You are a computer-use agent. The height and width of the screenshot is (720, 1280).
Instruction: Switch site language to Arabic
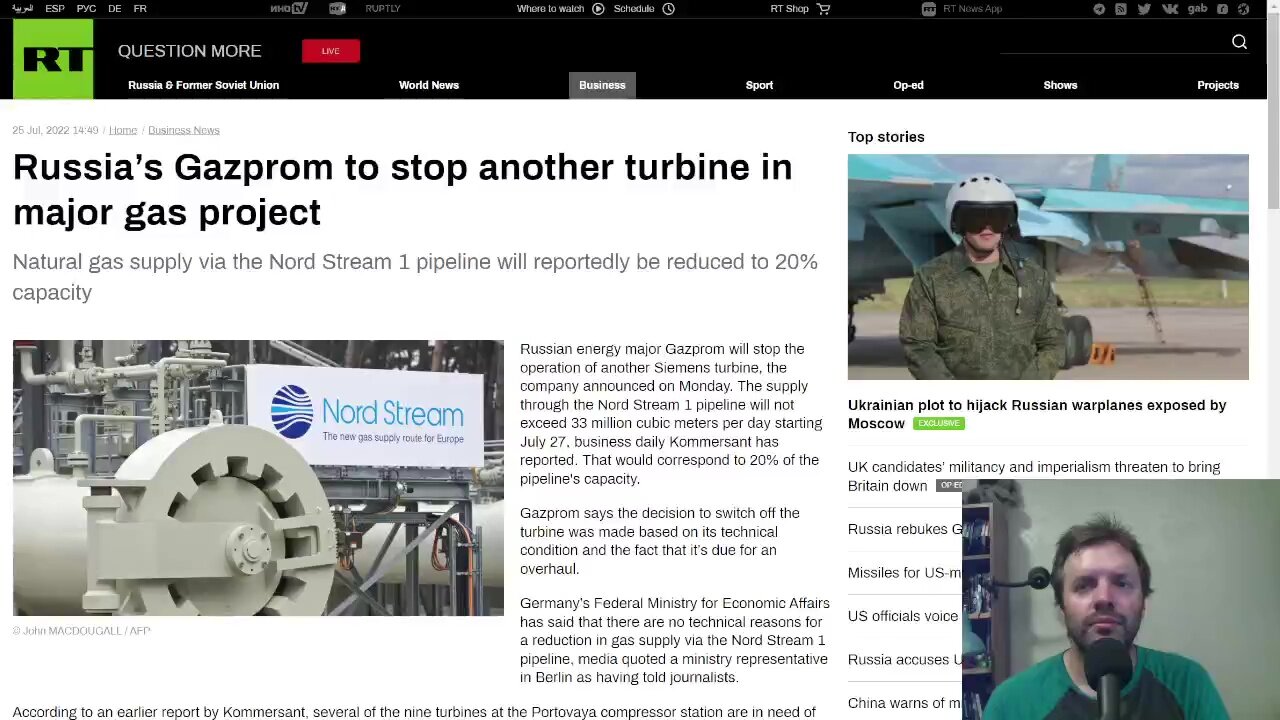coord(22,9)
